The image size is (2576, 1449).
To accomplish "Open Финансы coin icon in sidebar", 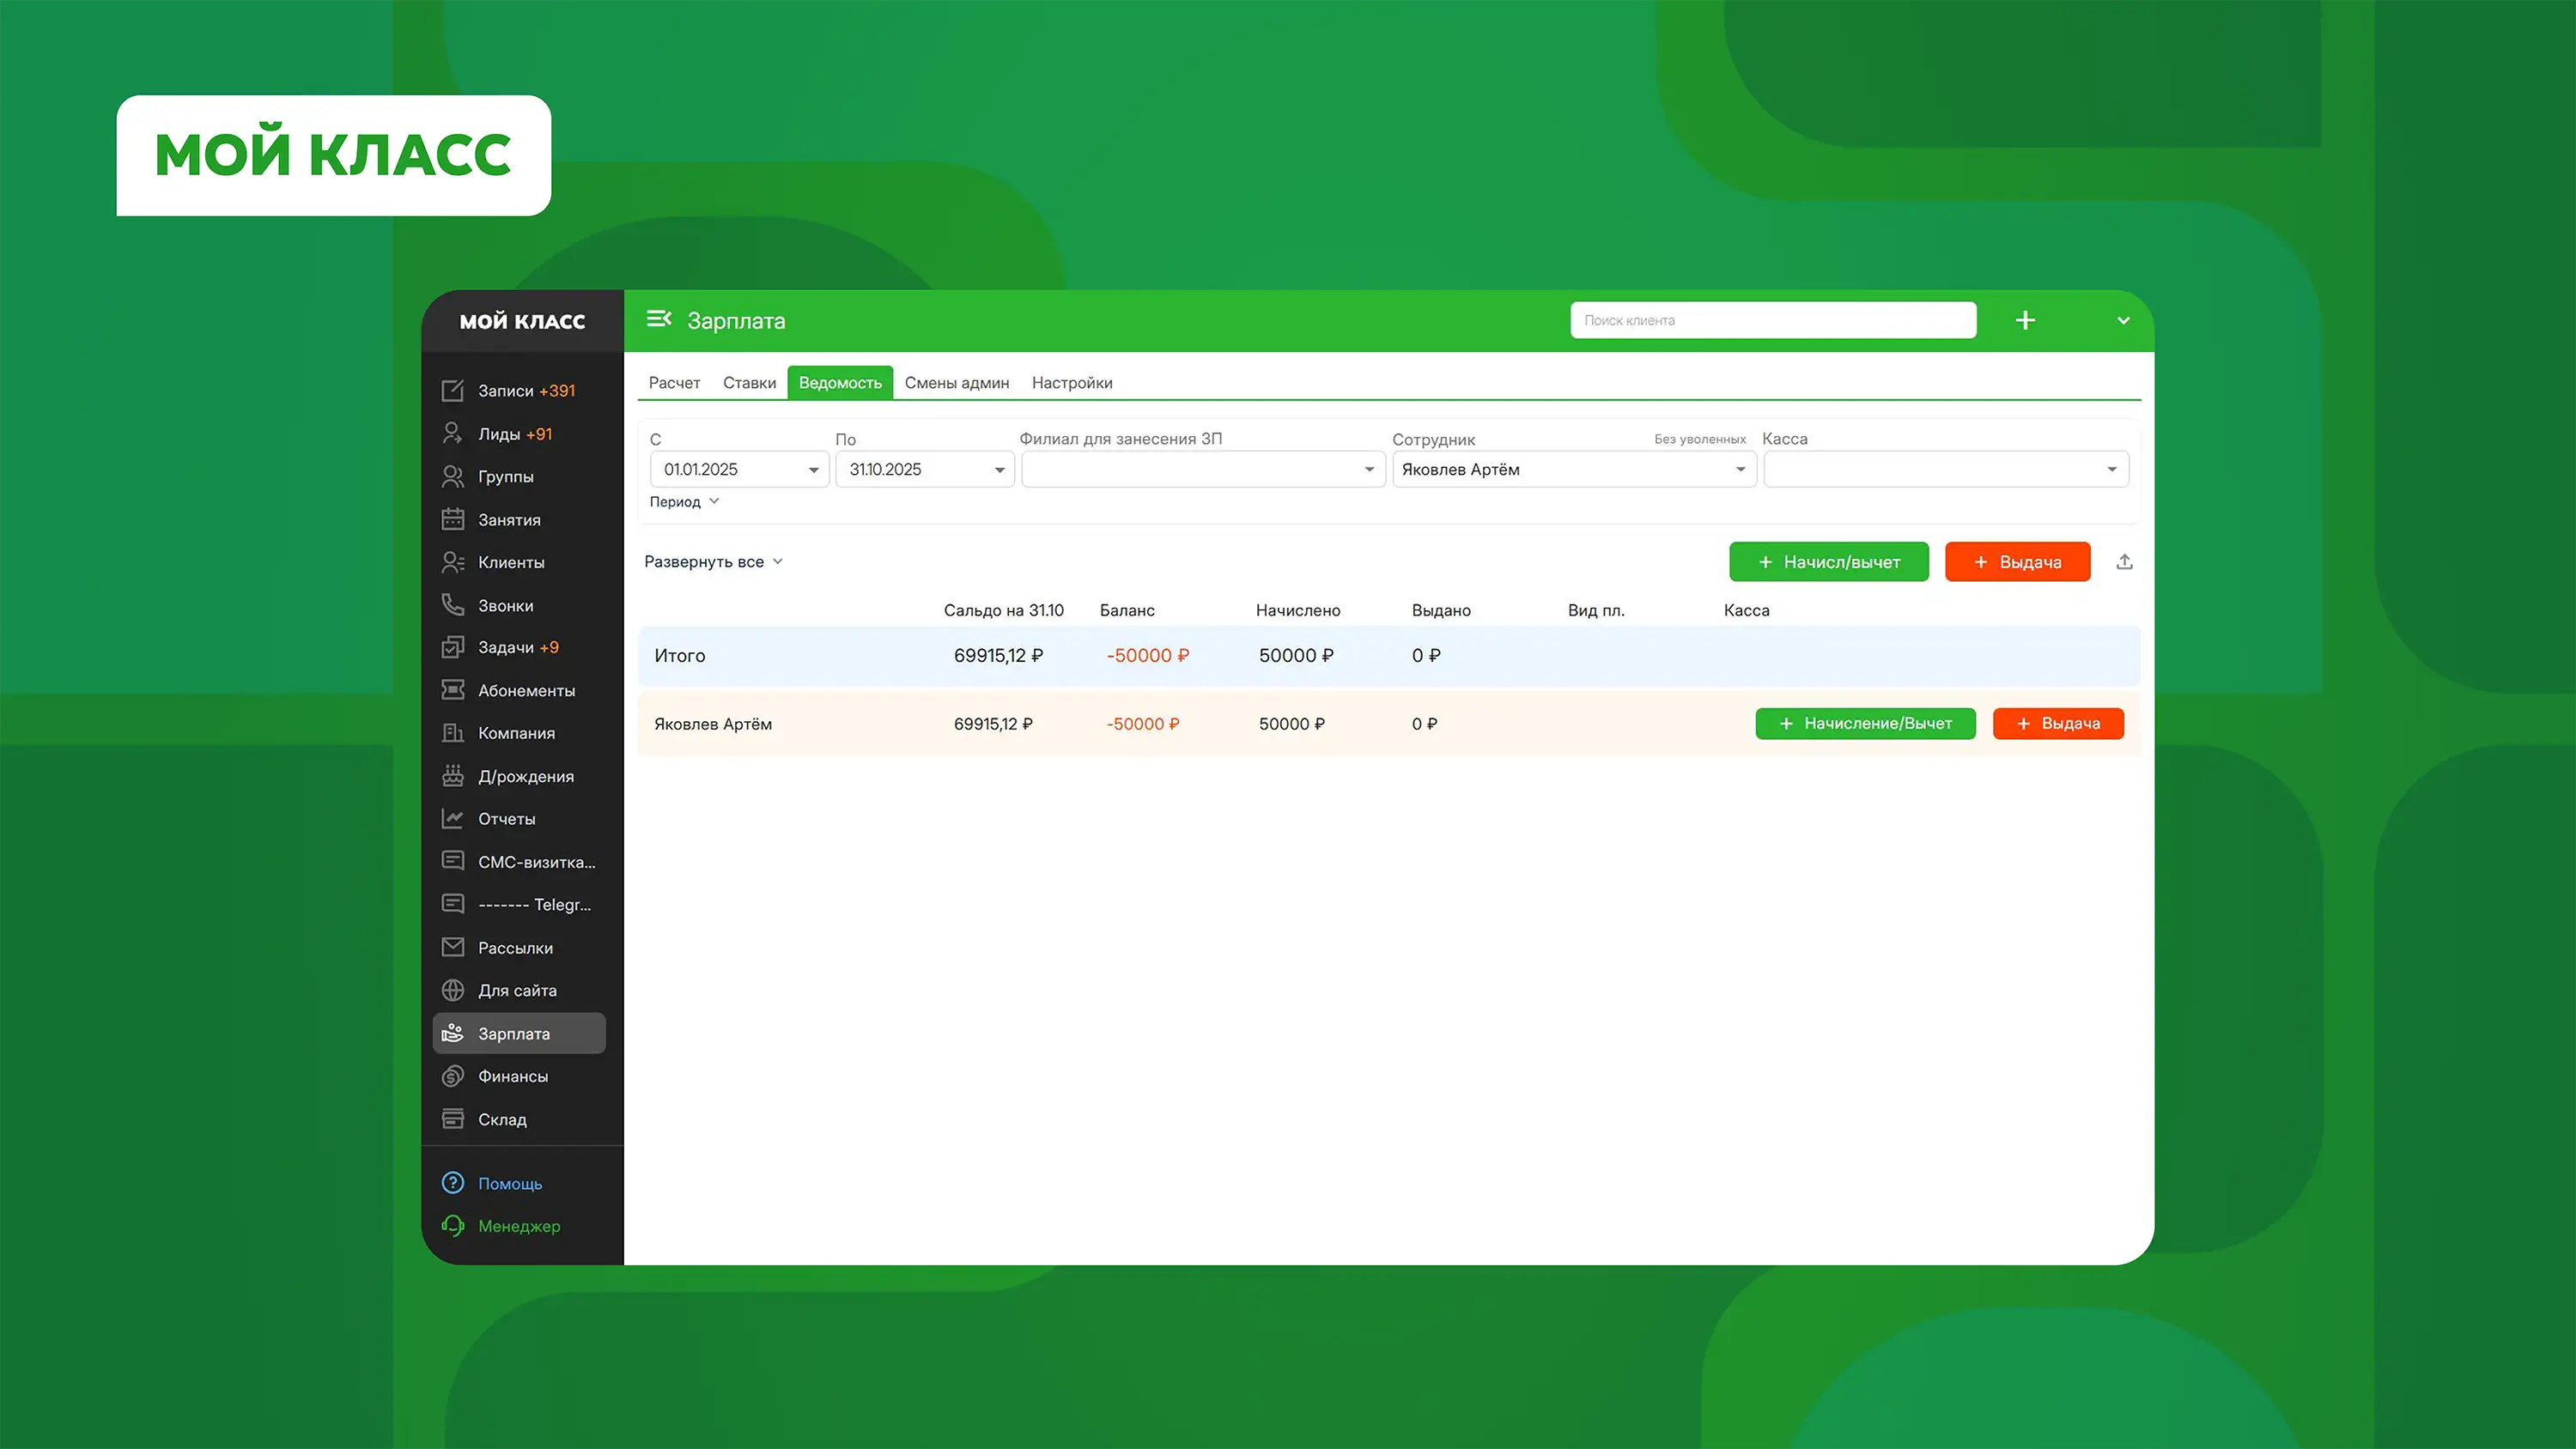I will pyautogui.click(x=453, y=1076).
